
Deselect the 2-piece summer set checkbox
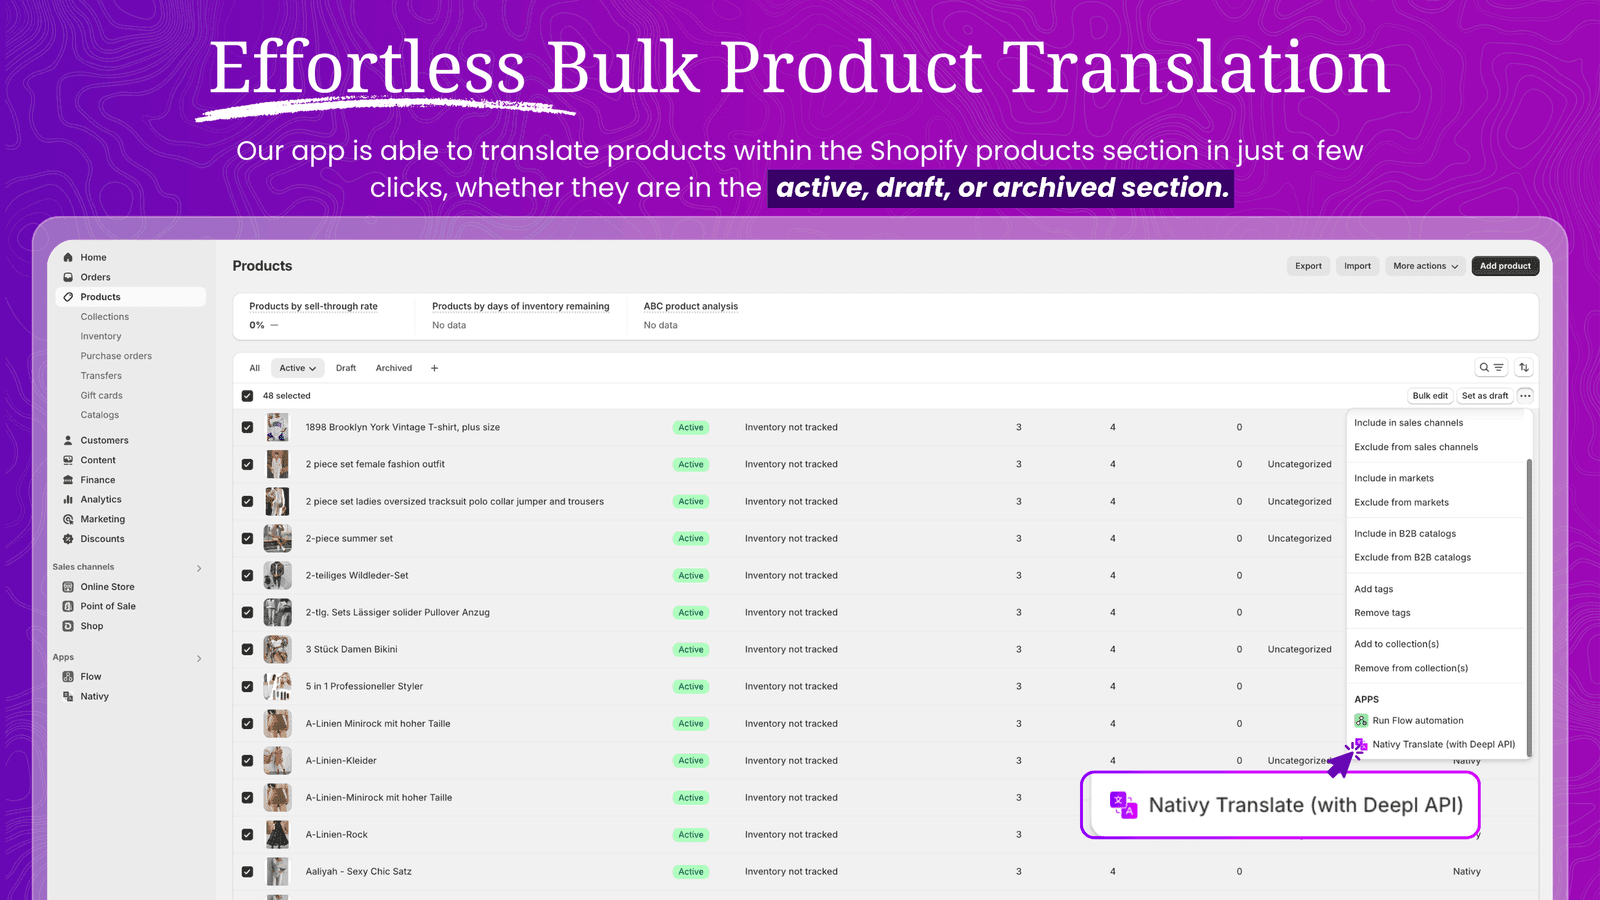click(x=247, y=539)
